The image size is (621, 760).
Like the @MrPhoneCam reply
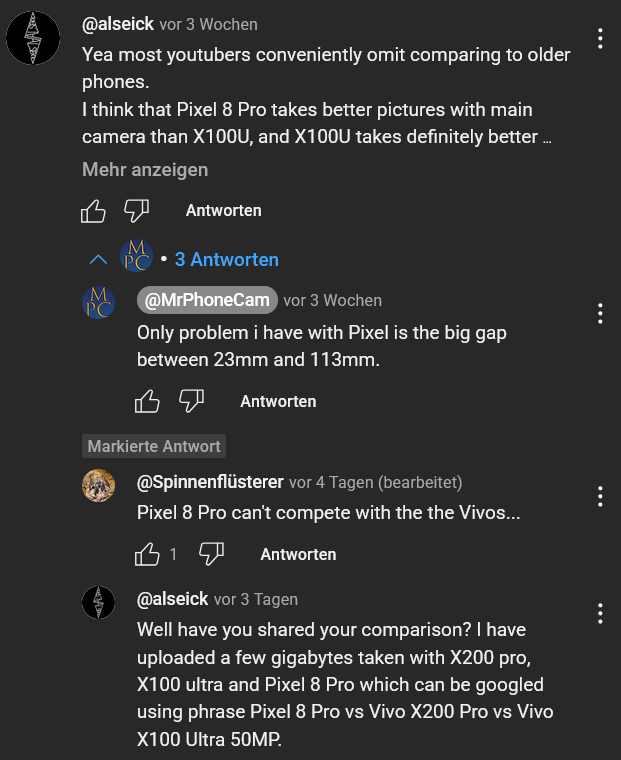[x=147, y=402]
